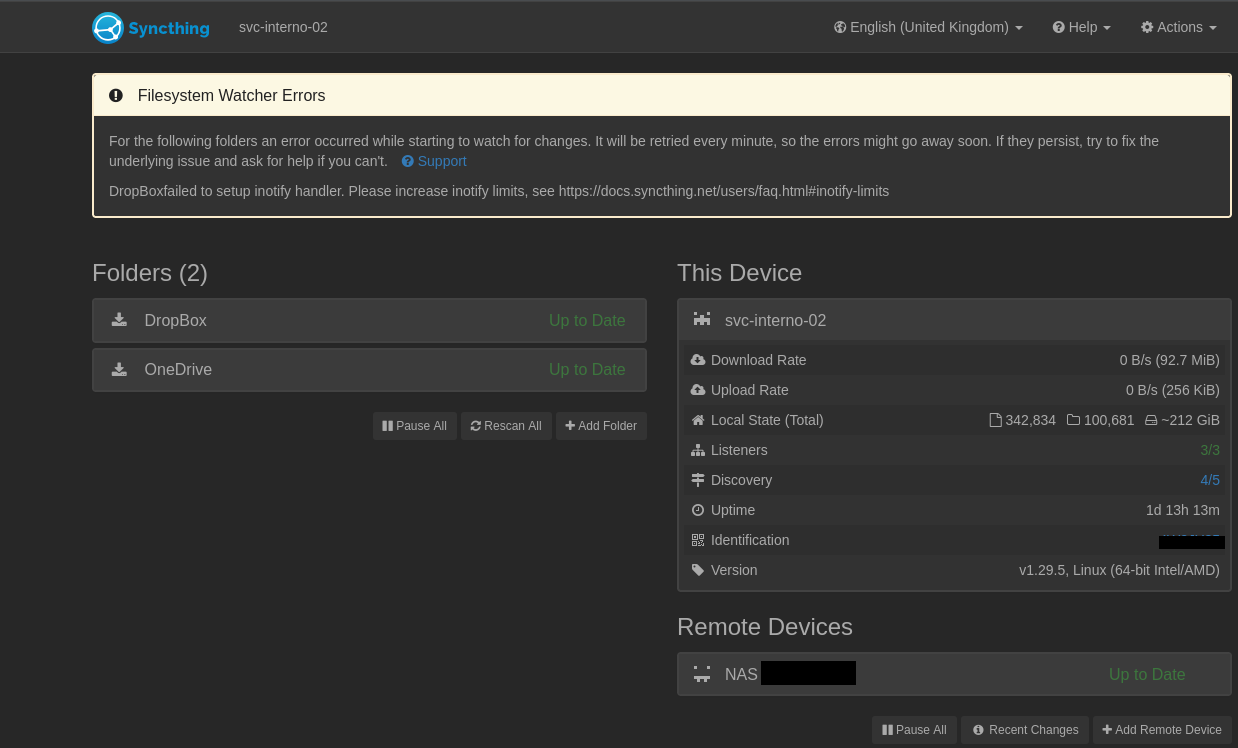Click the Upload Rate cloud icon
Image resolution: width=1238 pixels, height=748 pixels.
698,390
